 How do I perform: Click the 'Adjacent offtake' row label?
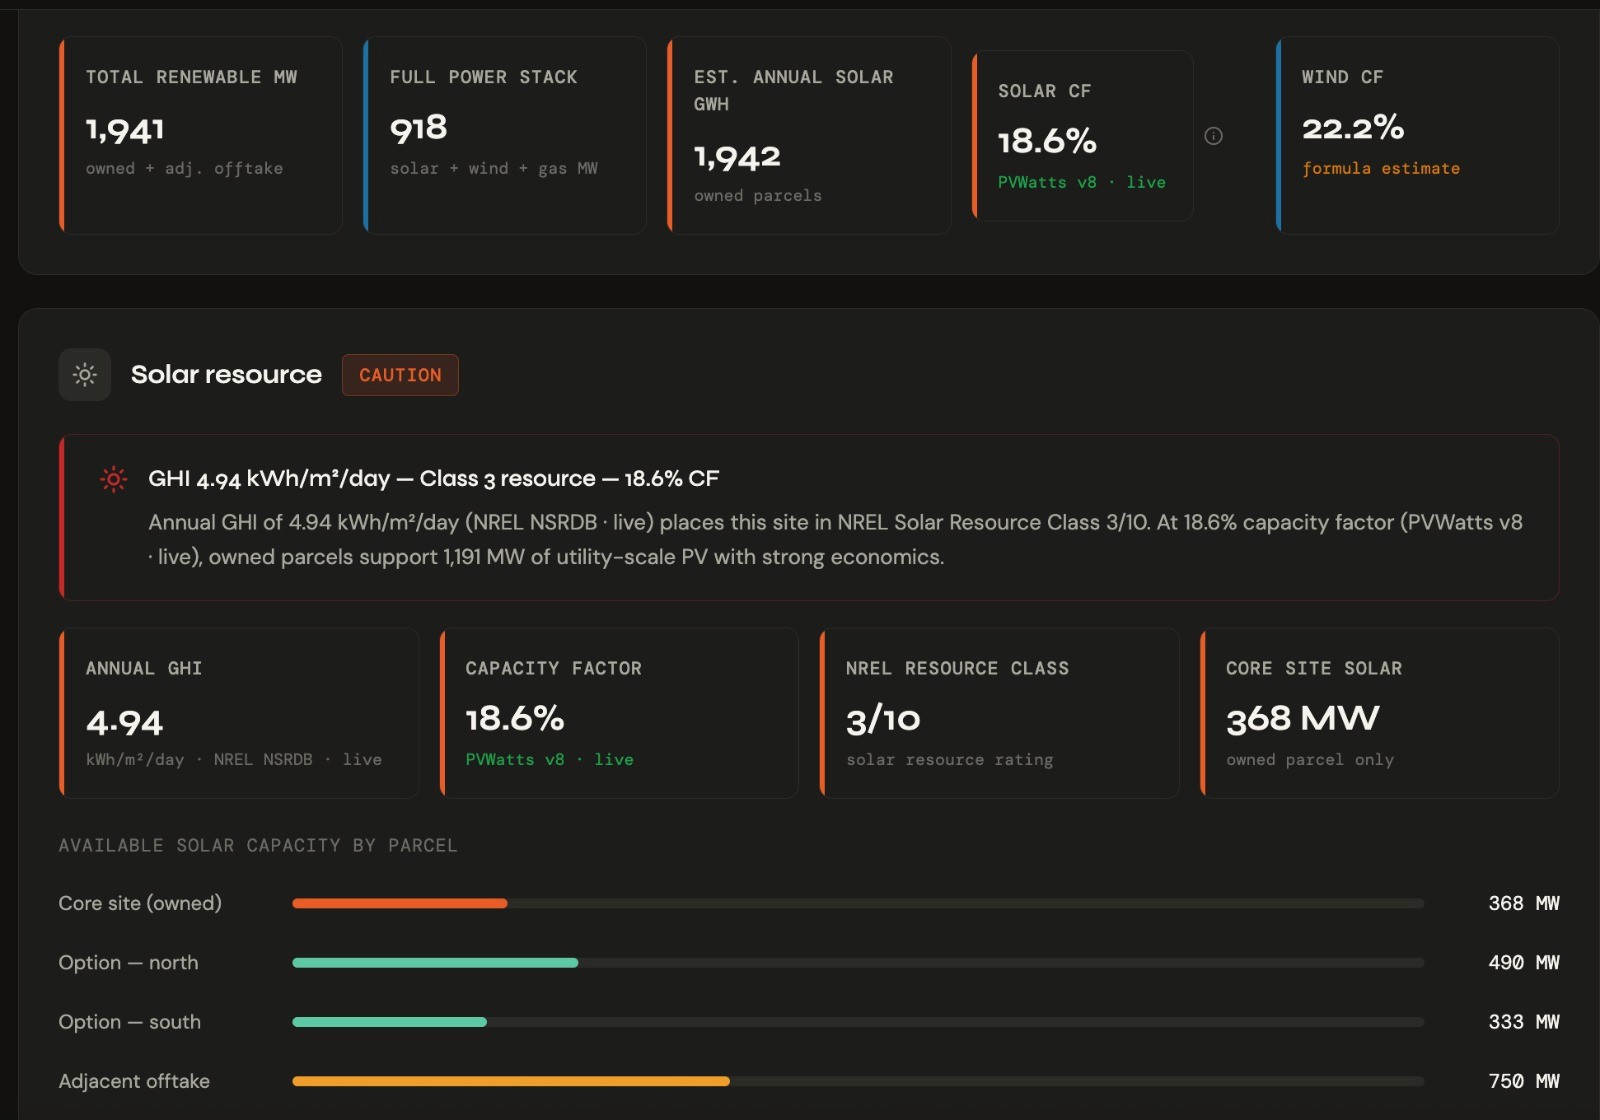tap(134, 1081)
